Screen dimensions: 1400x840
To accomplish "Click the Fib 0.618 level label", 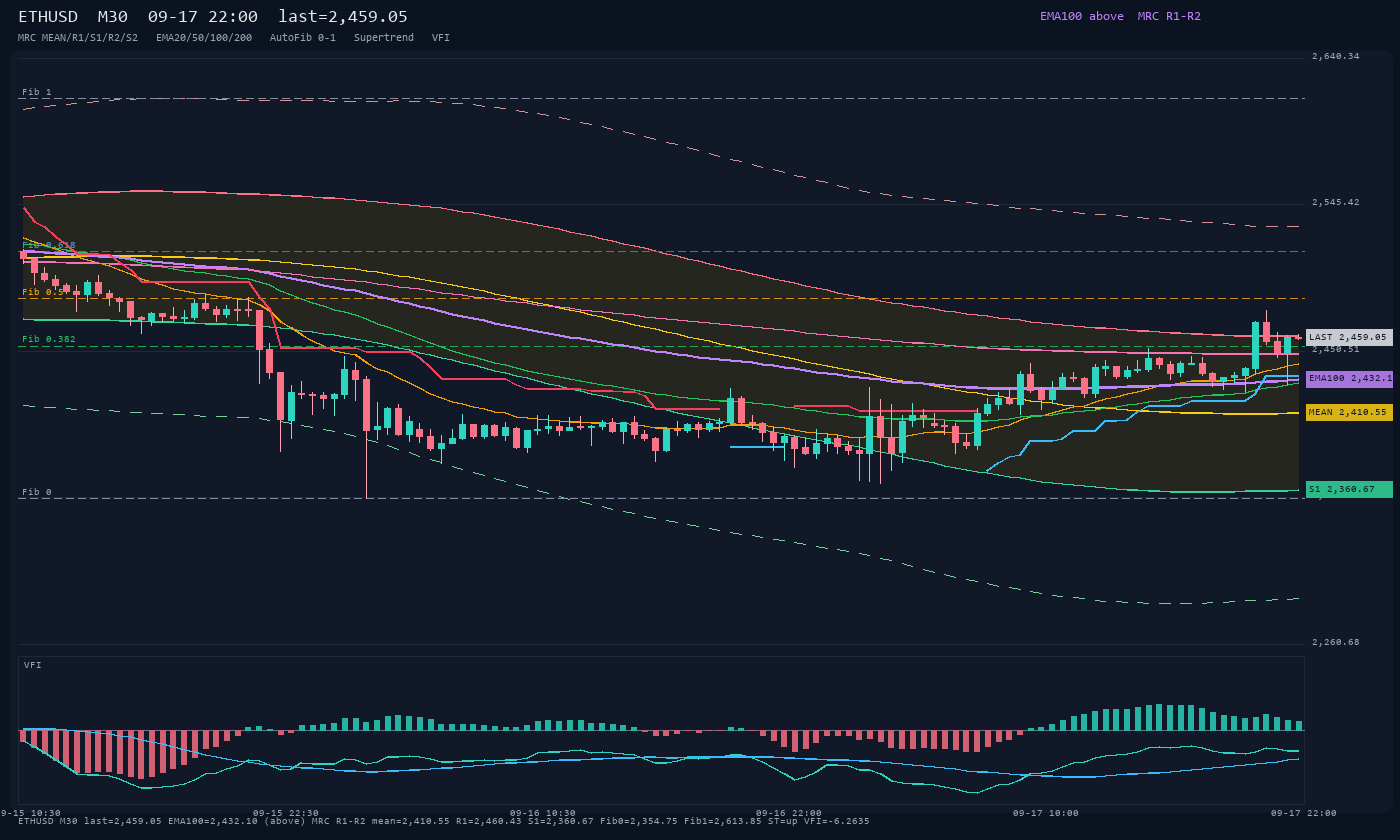I will [49, 245].
